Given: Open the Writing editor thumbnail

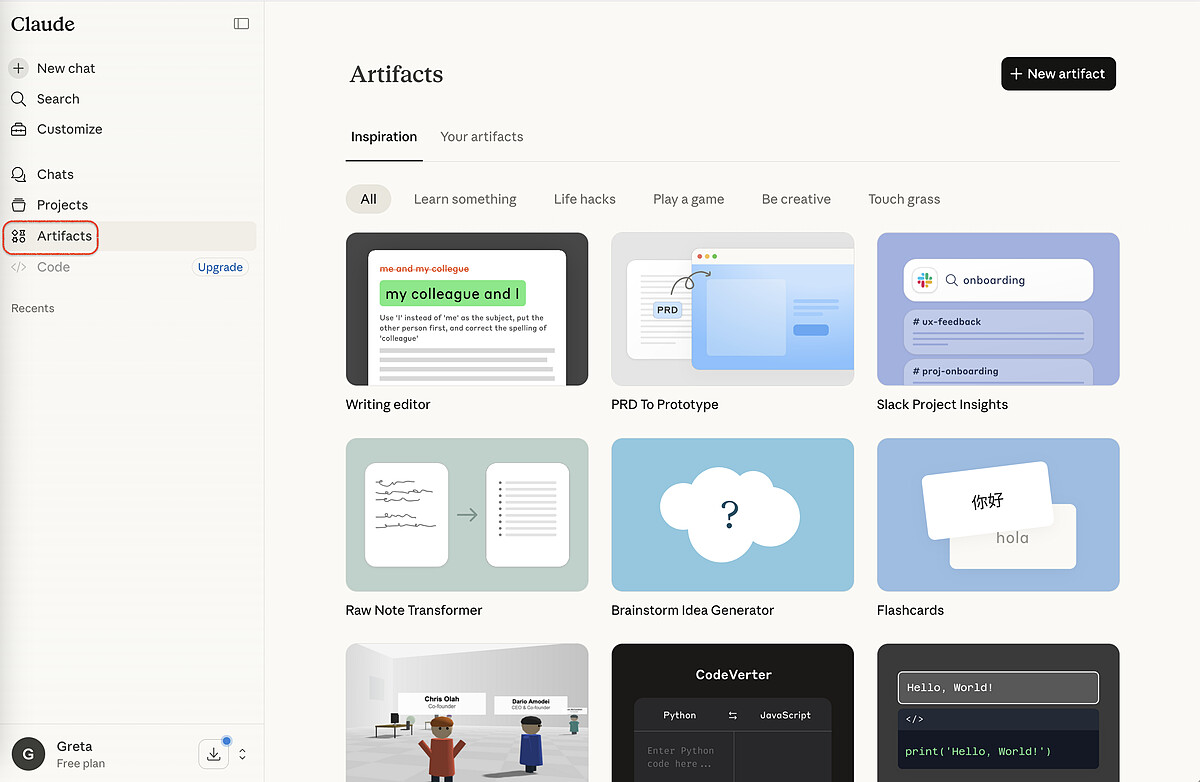Looking at the screenshot, I should (467, 309).
